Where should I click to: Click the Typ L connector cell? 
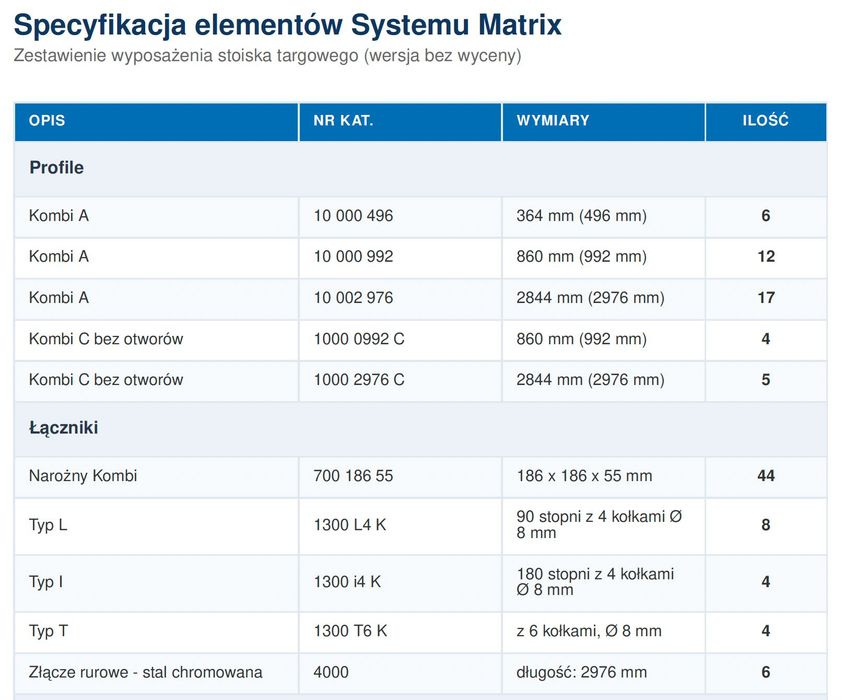point(156,526)
